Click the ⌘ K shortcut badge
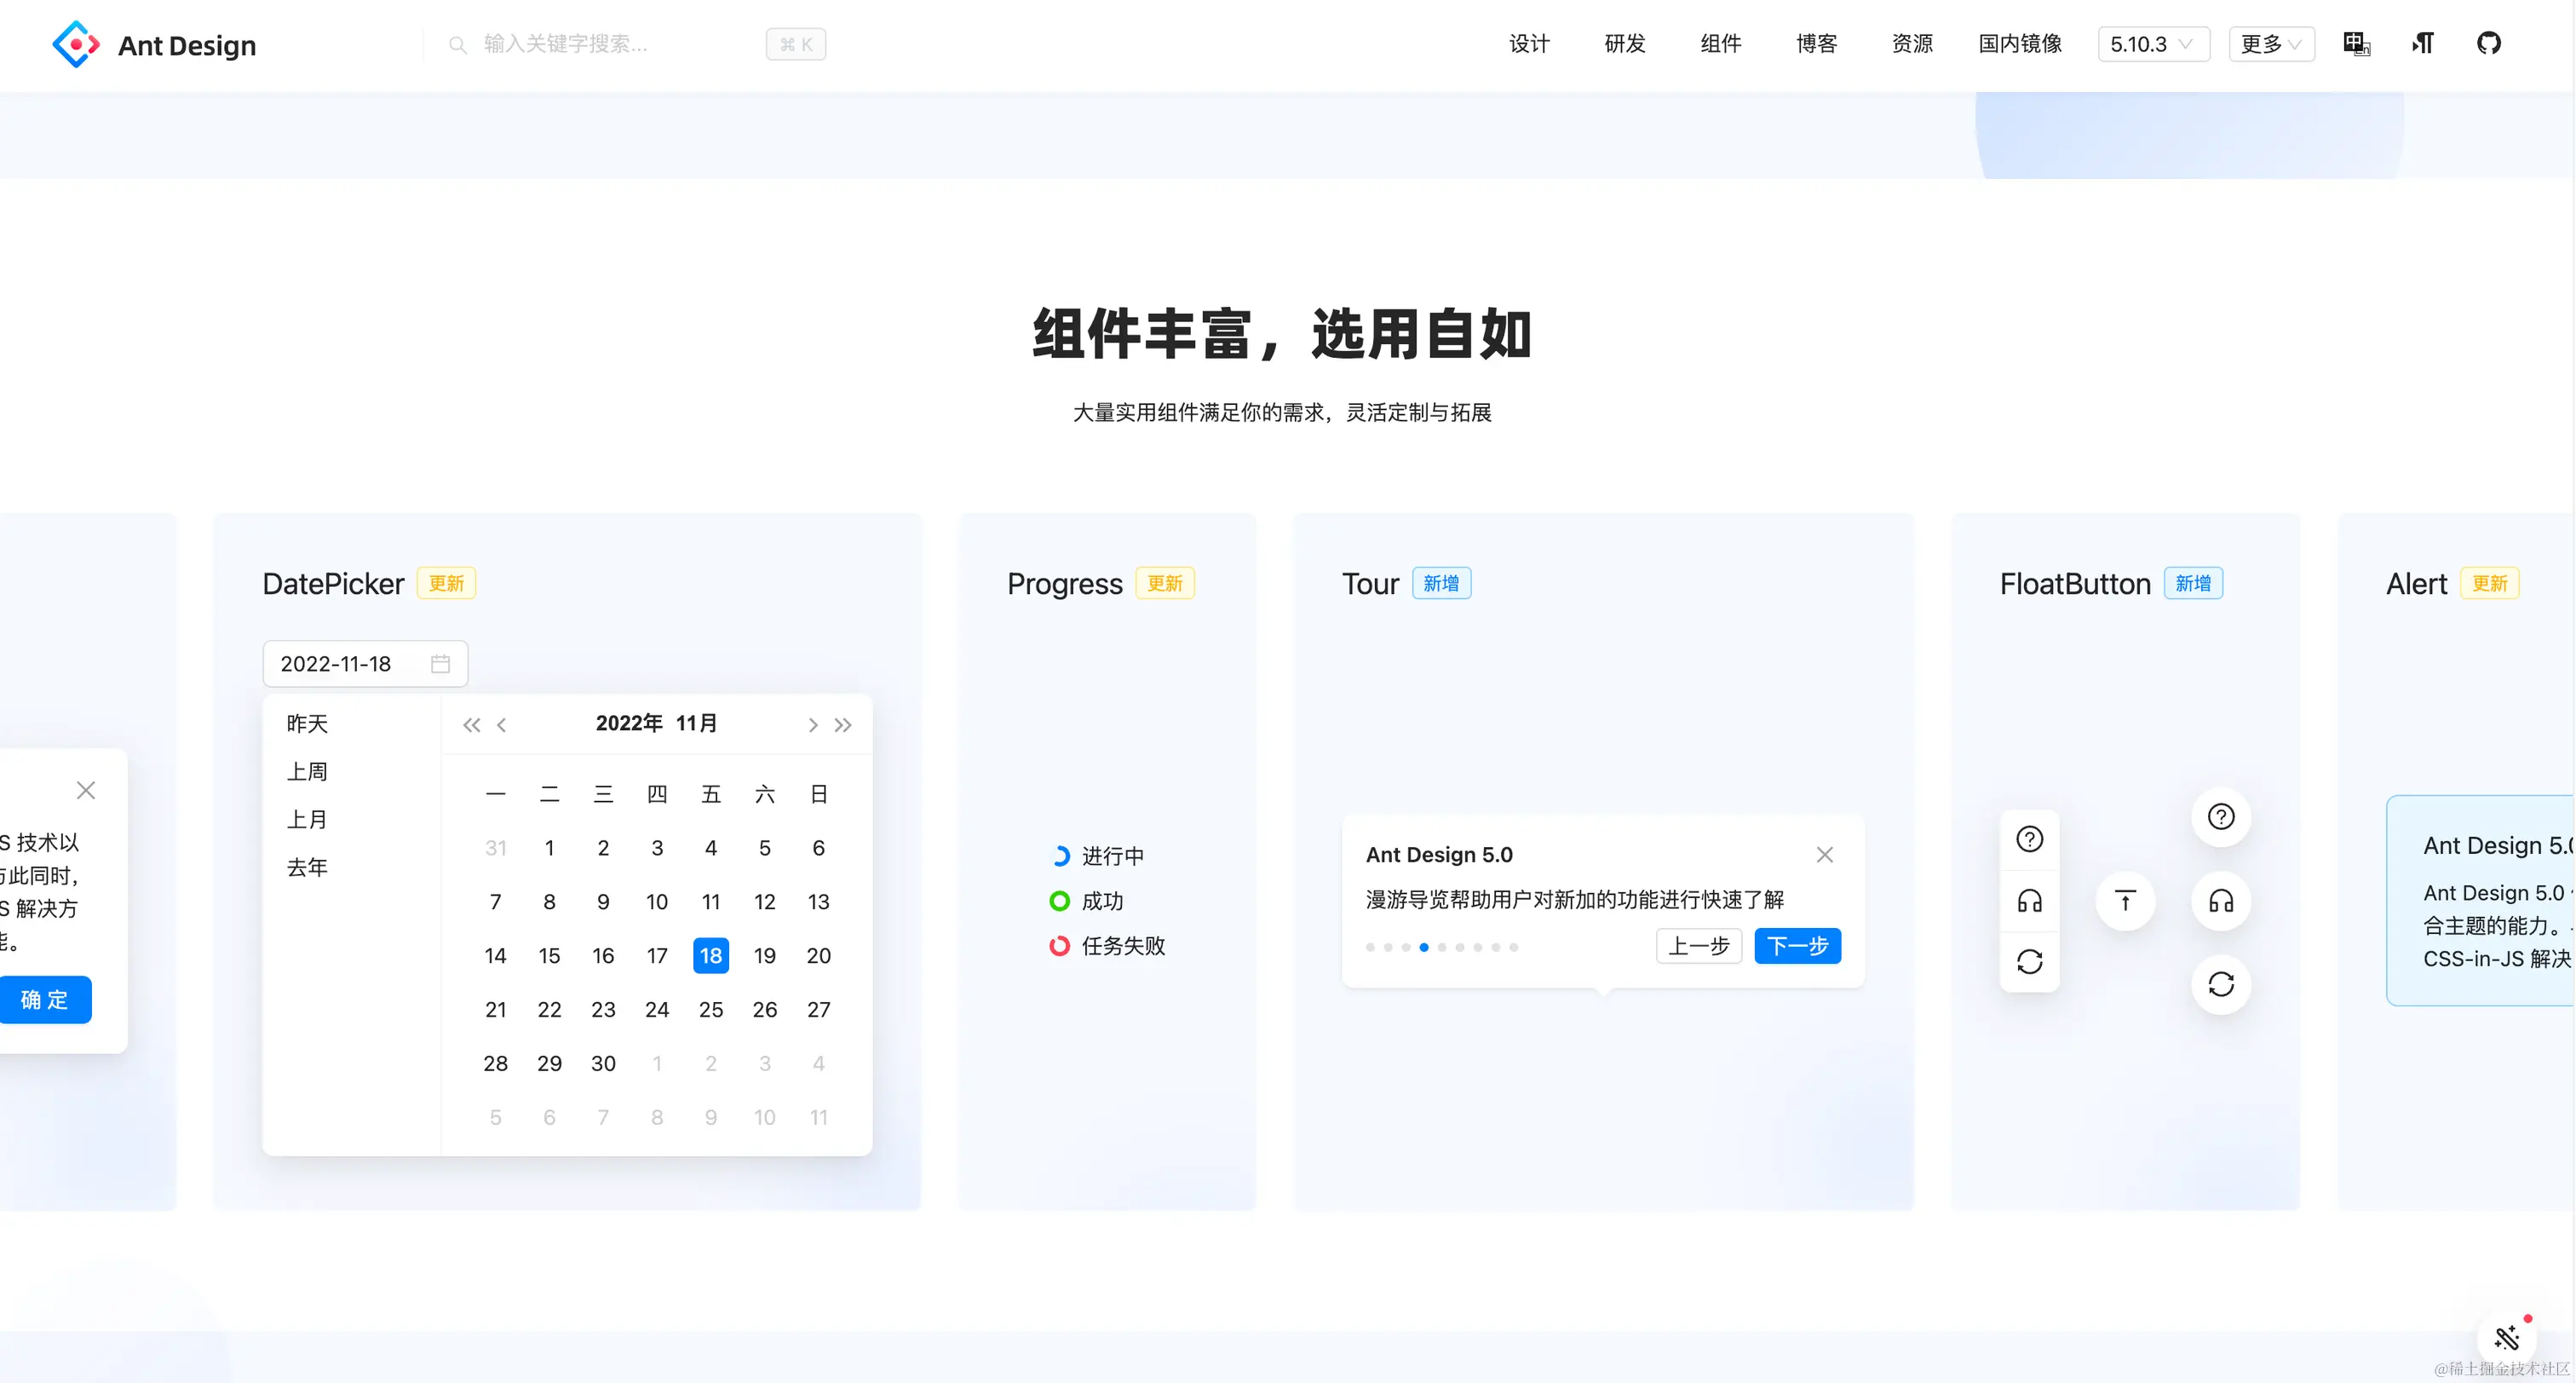Viewport: 2576px width, 1383px height. point(796,44)
